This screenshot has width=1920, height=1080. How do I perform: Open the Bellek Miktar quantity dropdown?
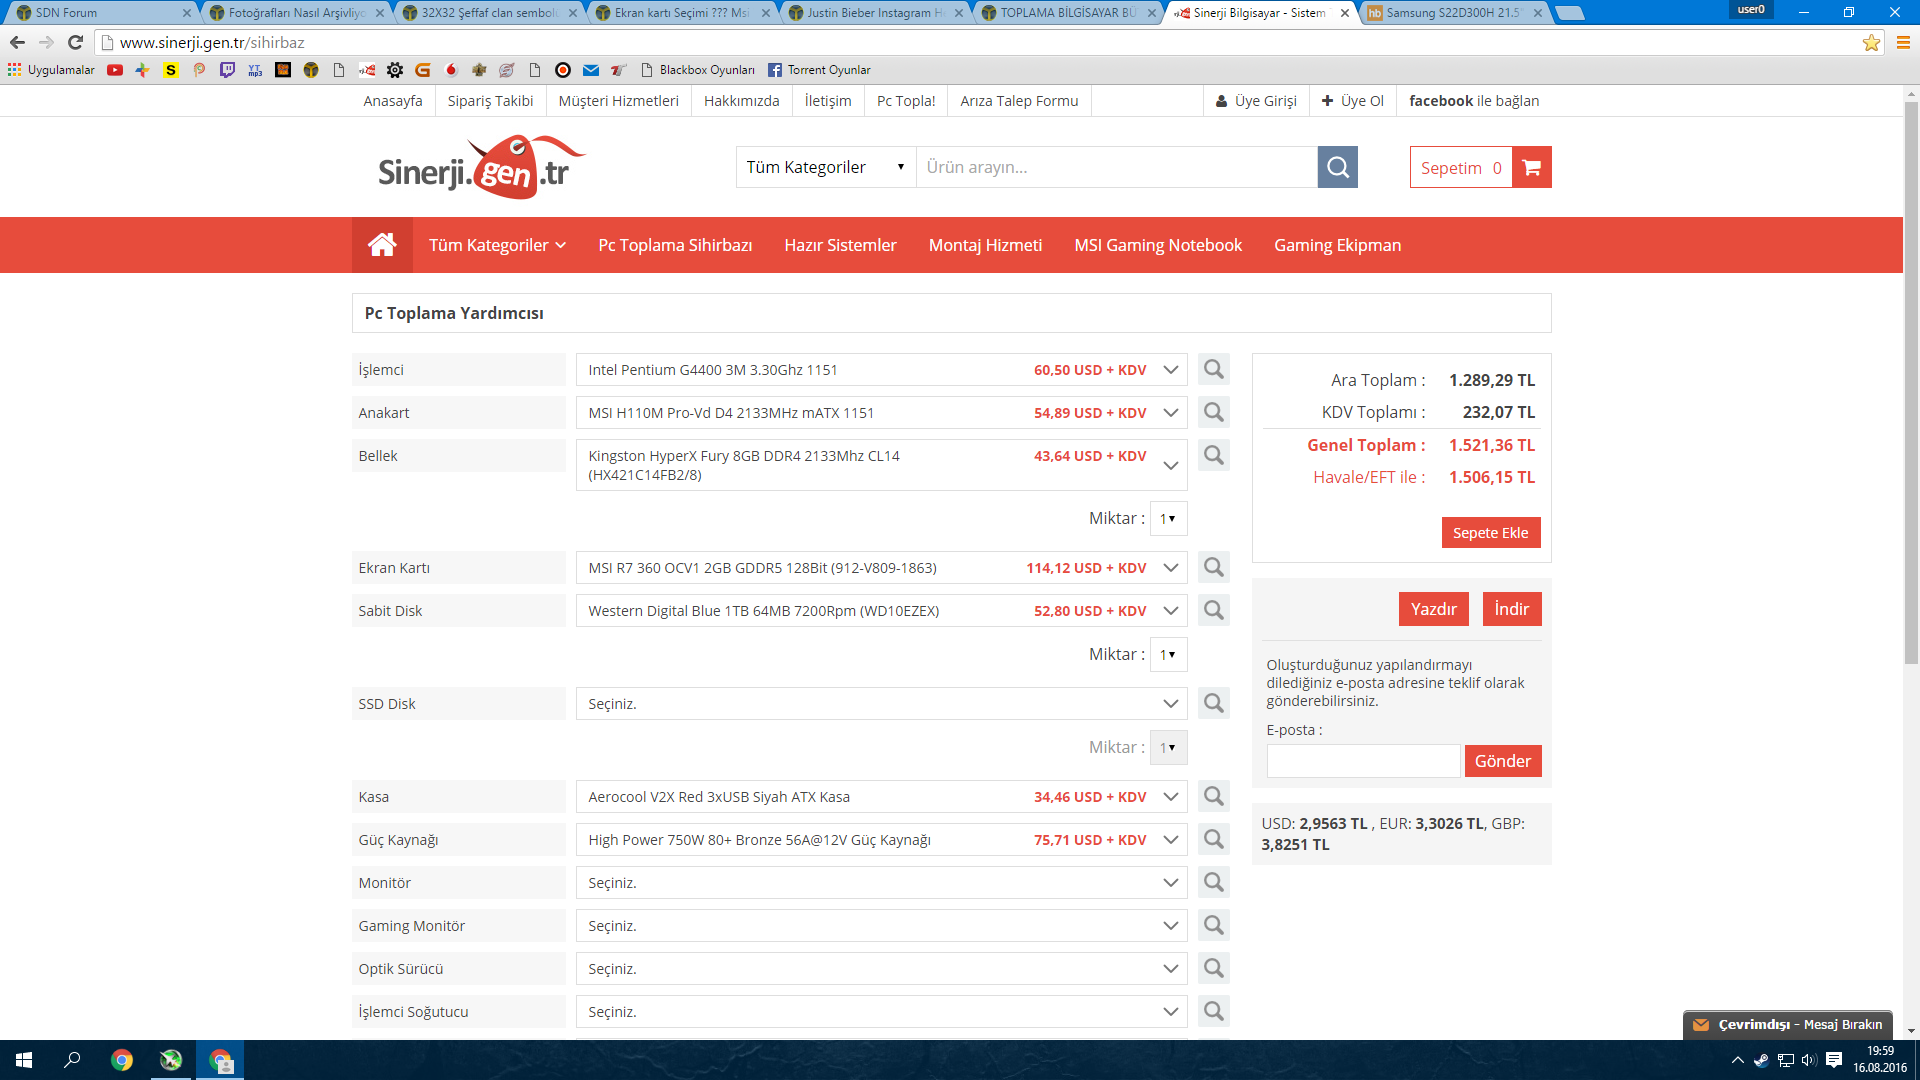(x=1168, y=518)
